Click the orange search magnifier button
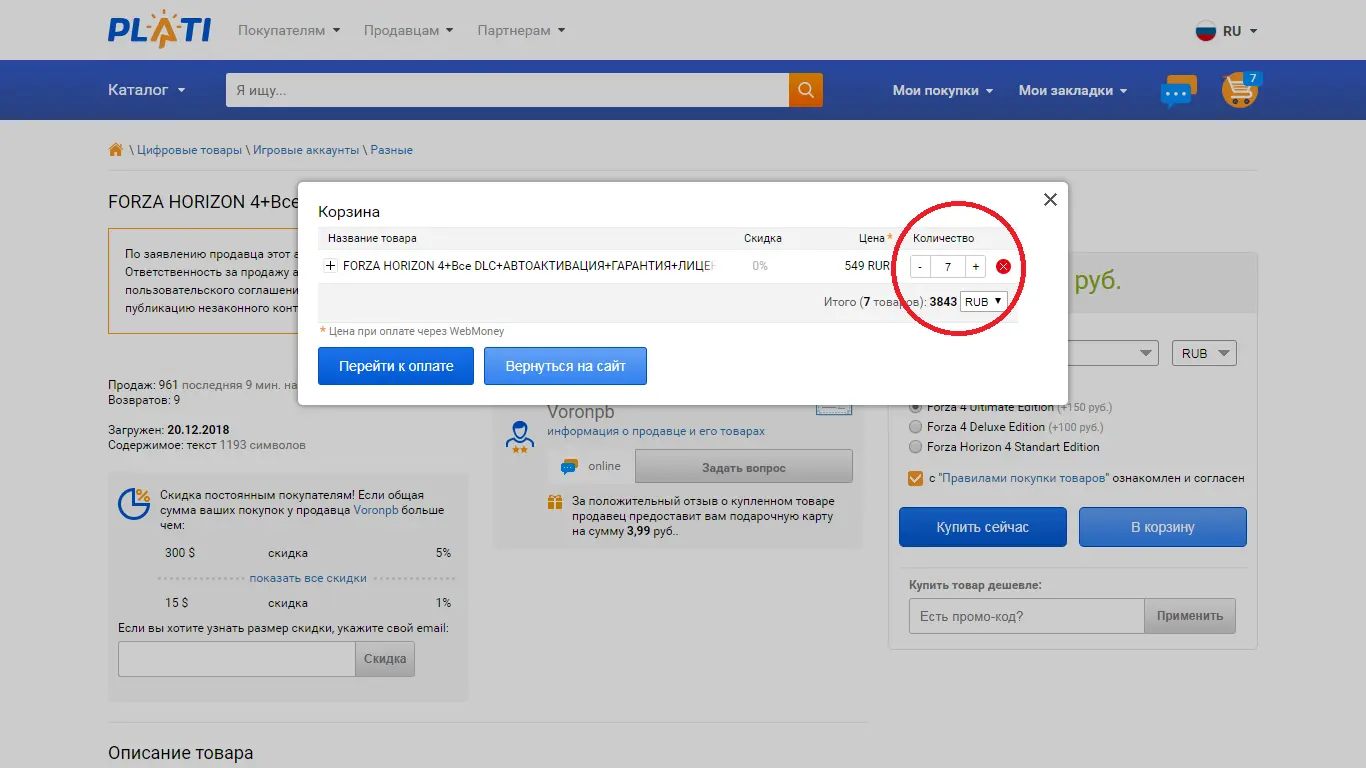 pyautogui.click(x=806, y=90)
